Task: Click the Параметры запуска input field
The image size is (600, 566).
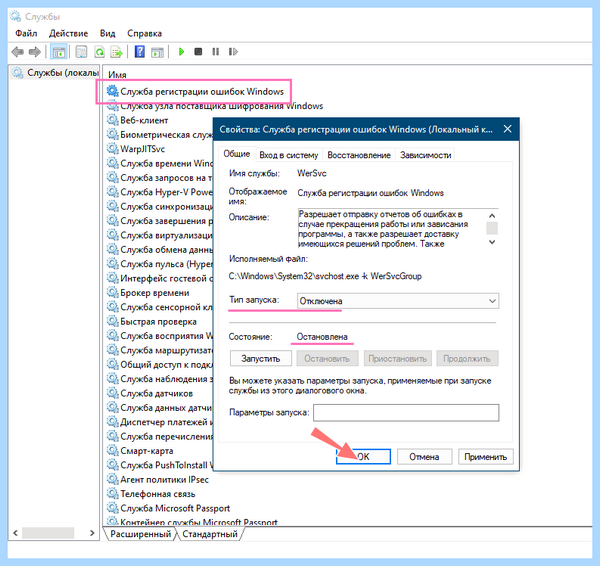Action: (x=406, y=413)
